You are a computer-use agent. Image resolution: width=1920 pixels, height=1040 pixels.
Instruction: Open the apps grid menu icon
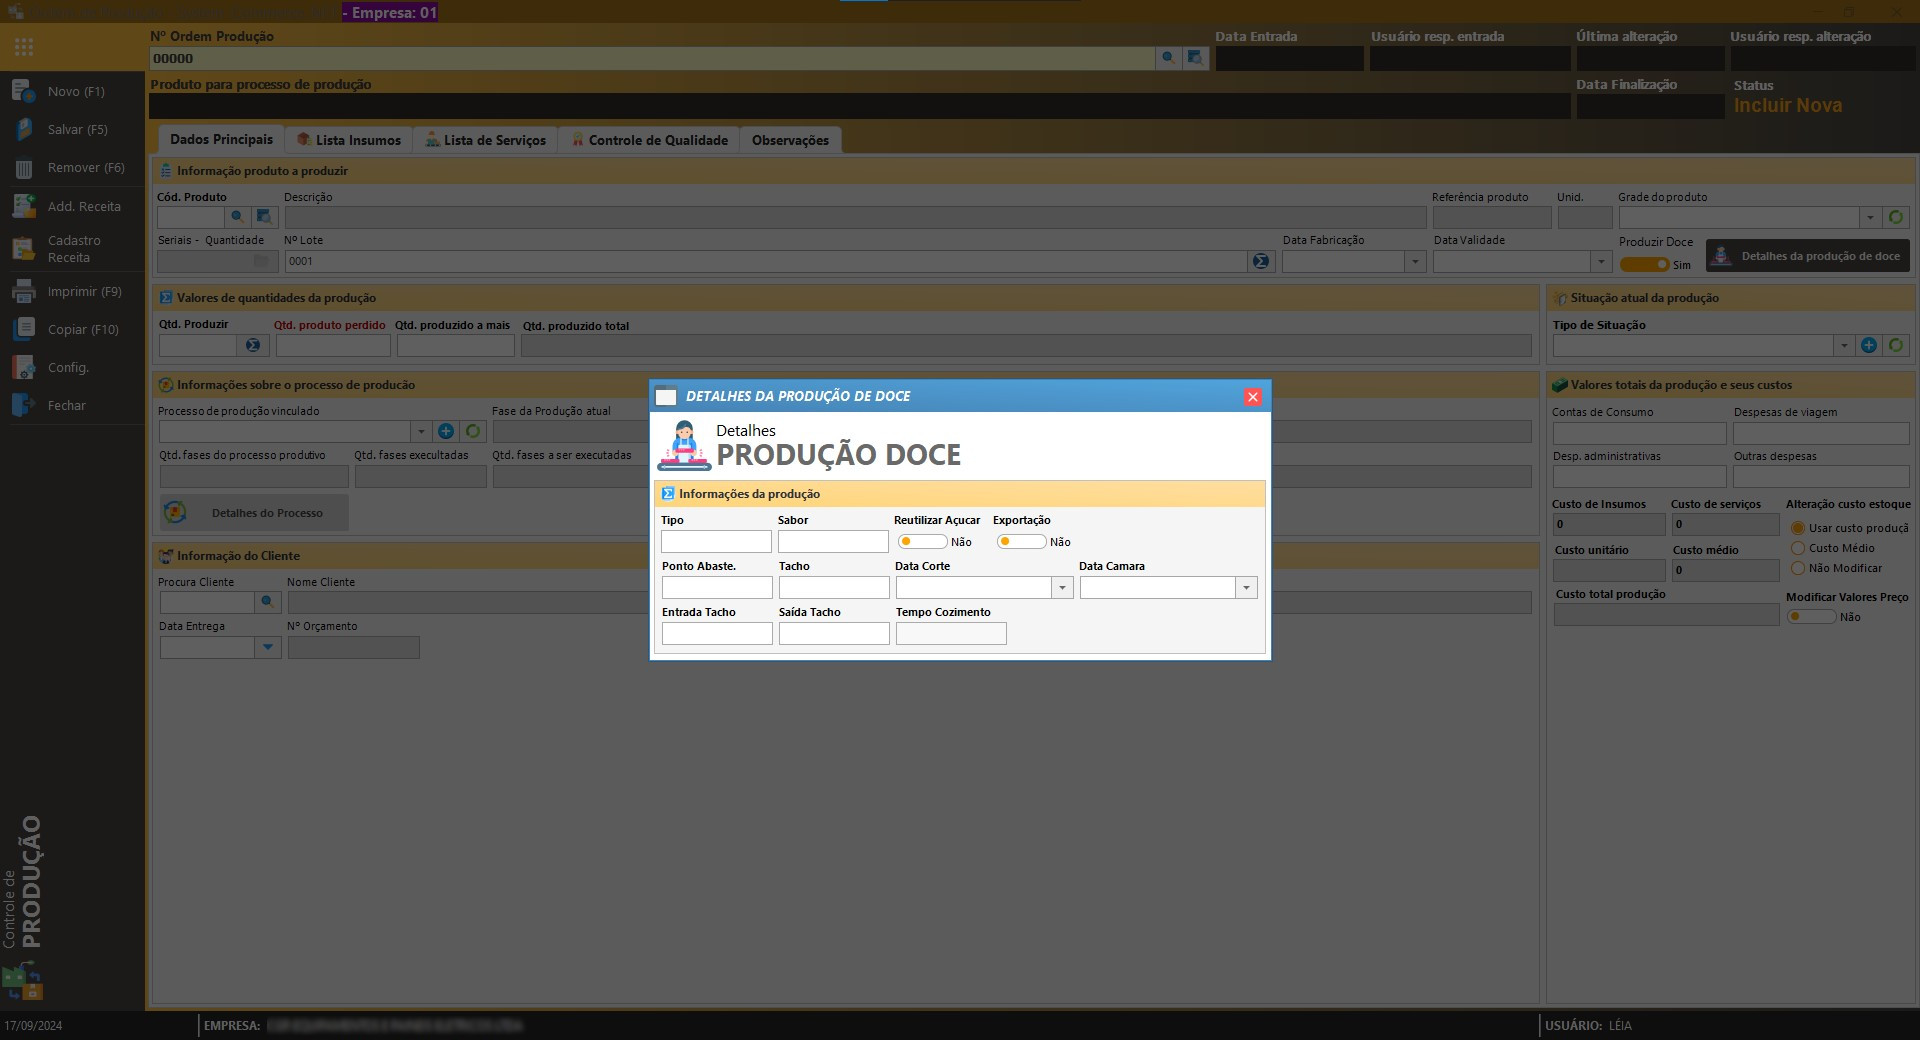tap(24, 47)
